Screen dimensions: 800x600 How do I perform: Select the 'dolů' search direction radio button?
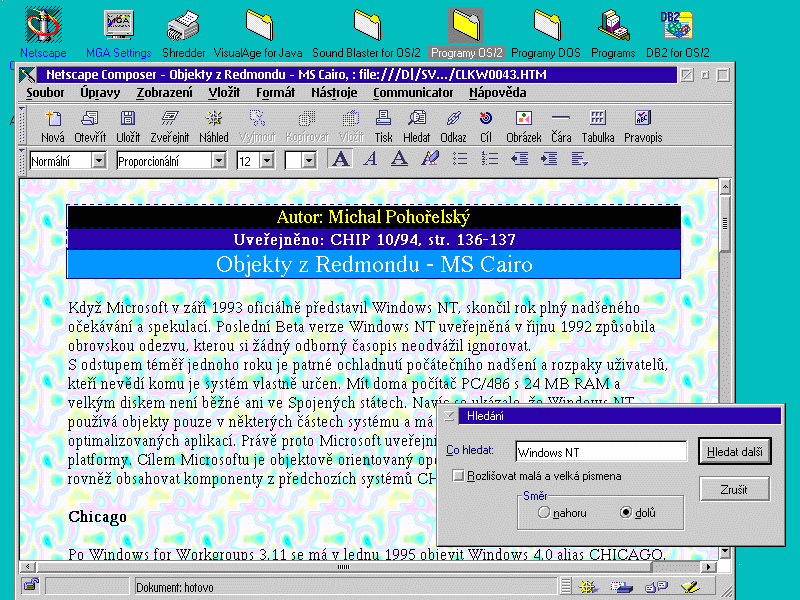click(x=626, y=512)
